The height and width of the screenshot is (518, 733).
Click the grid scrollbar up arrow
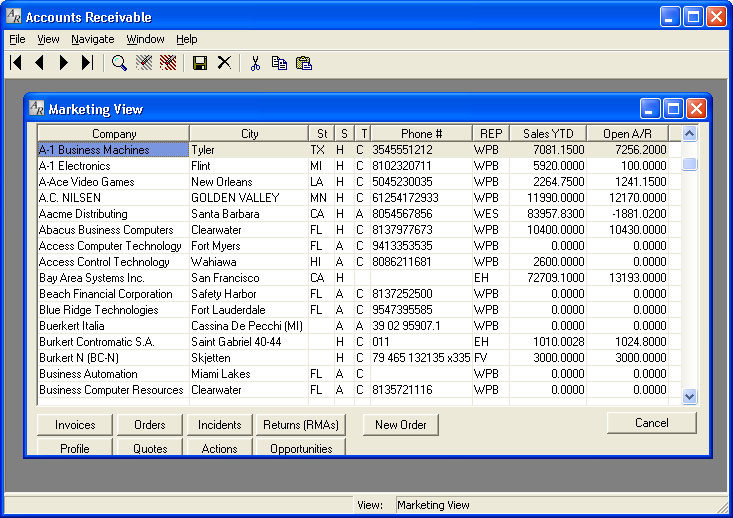[689, 134]
